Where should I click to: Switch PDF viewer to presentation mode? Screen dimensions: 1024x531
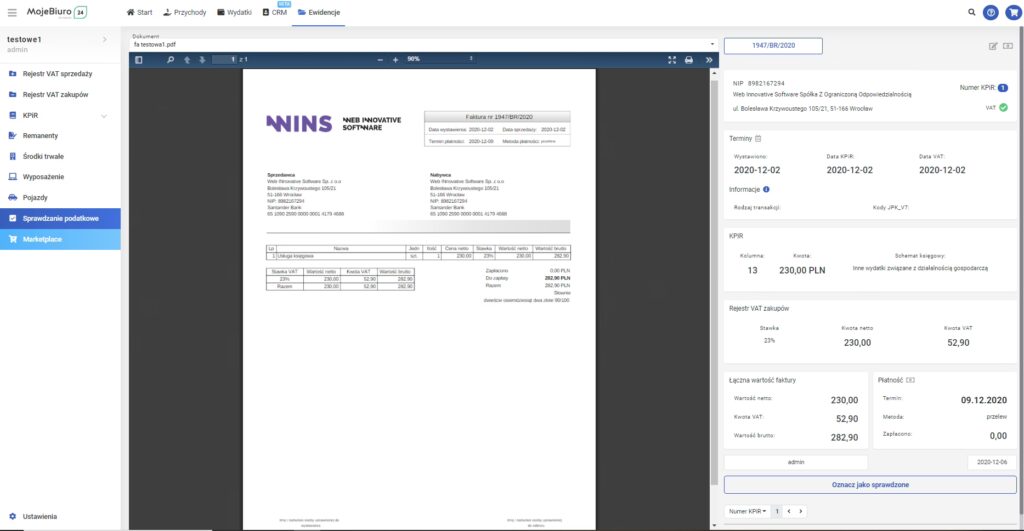pyautogui.click(x=672, y=60)
